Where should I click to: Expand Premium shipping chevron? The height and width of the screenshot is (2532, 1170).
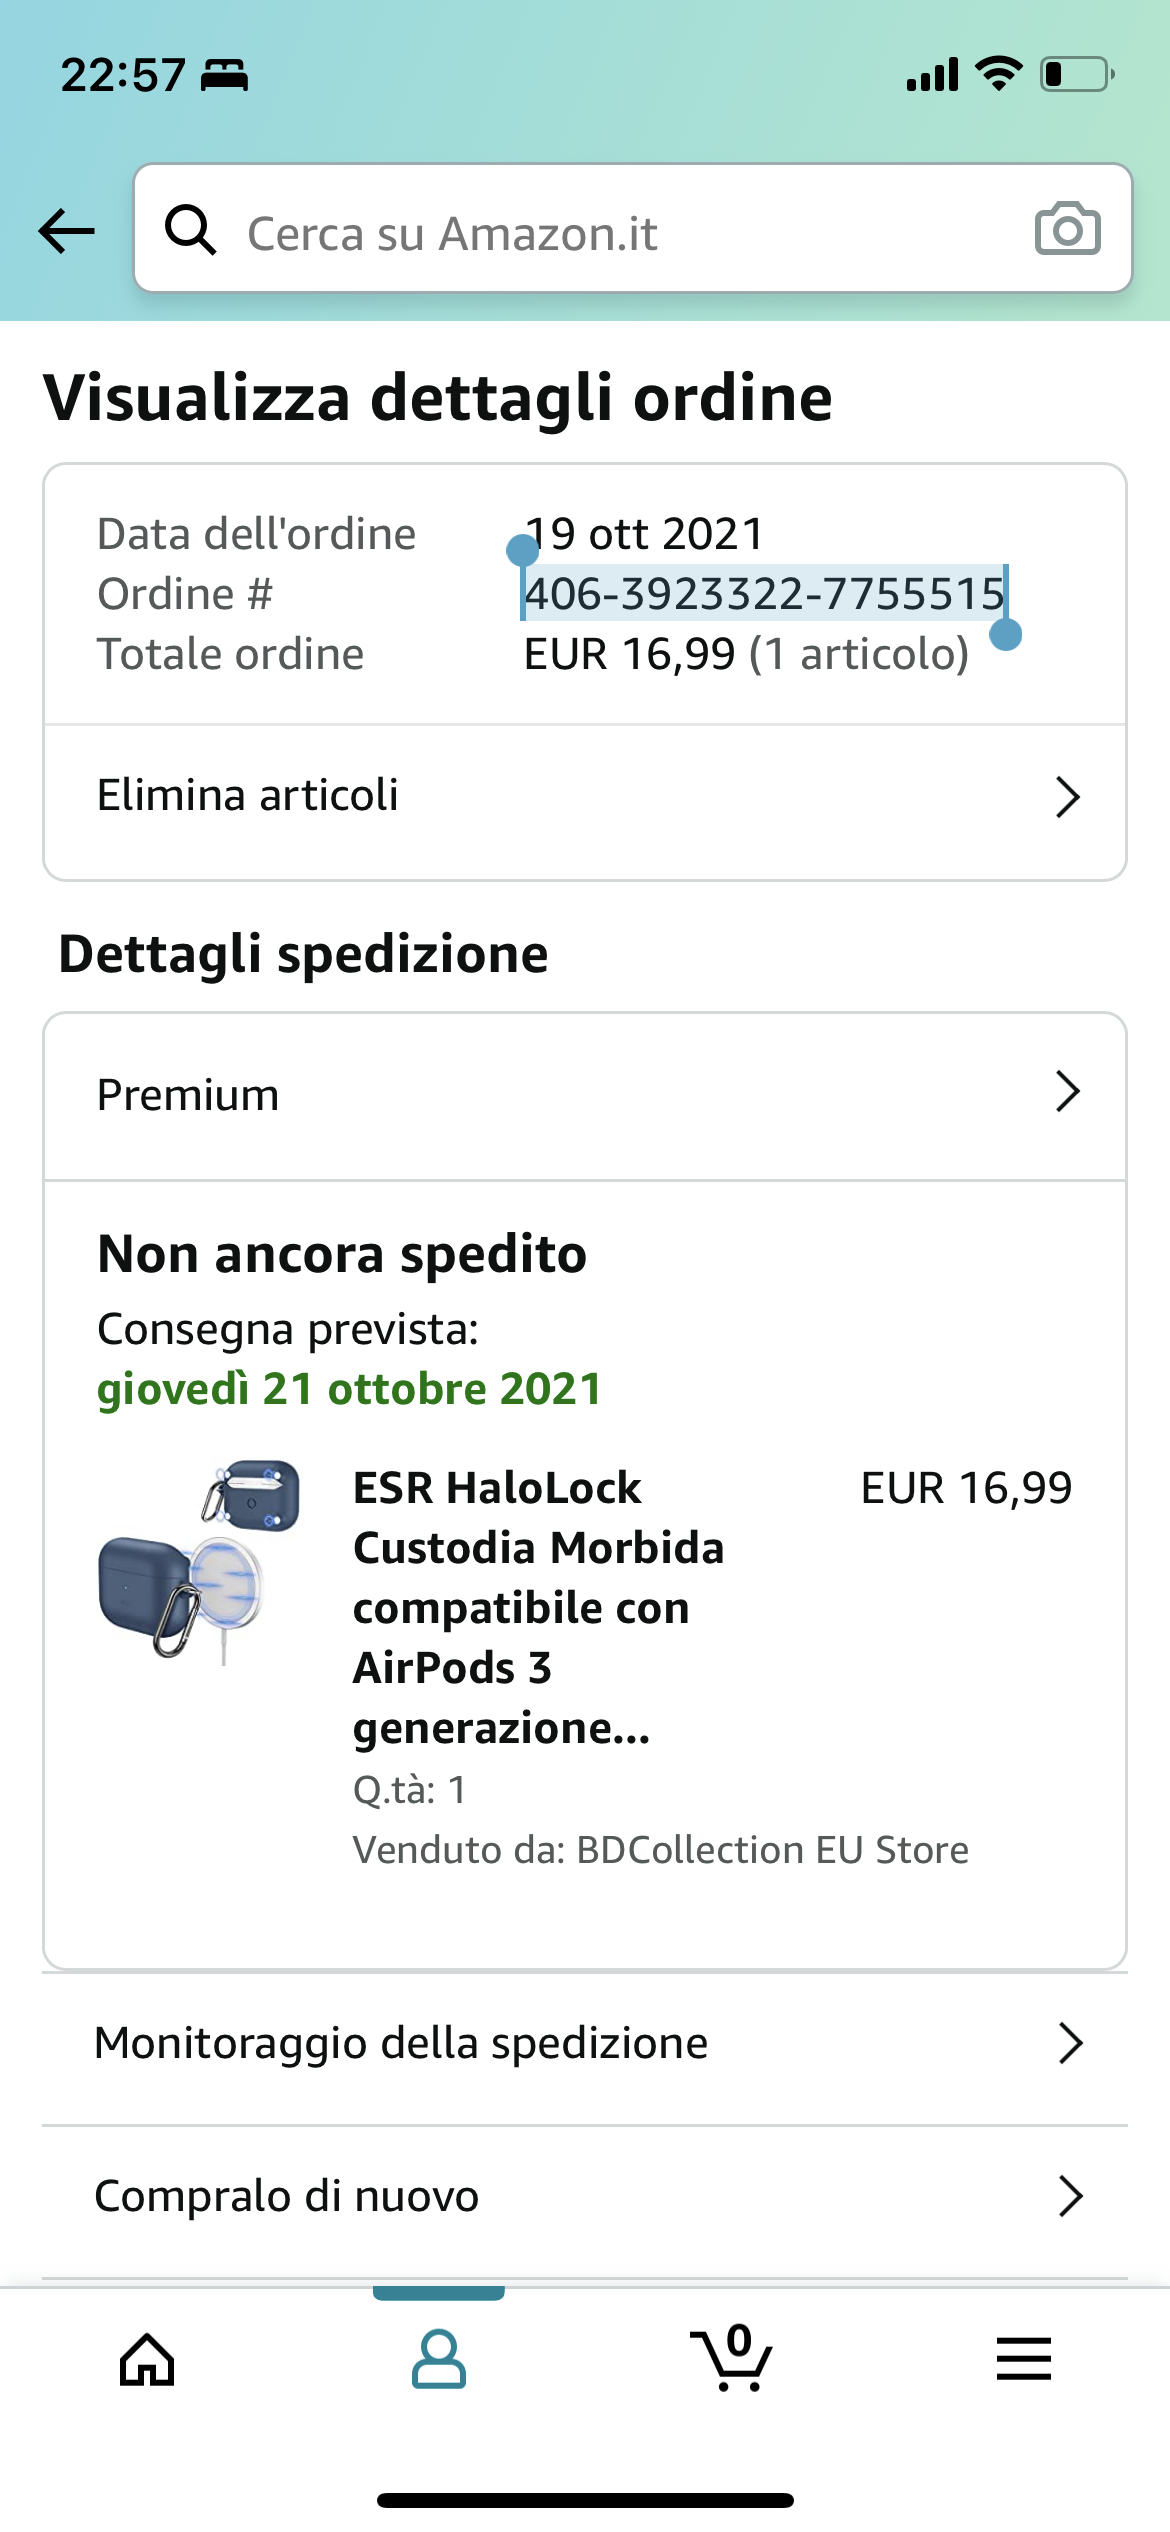click(1068, 1092)
